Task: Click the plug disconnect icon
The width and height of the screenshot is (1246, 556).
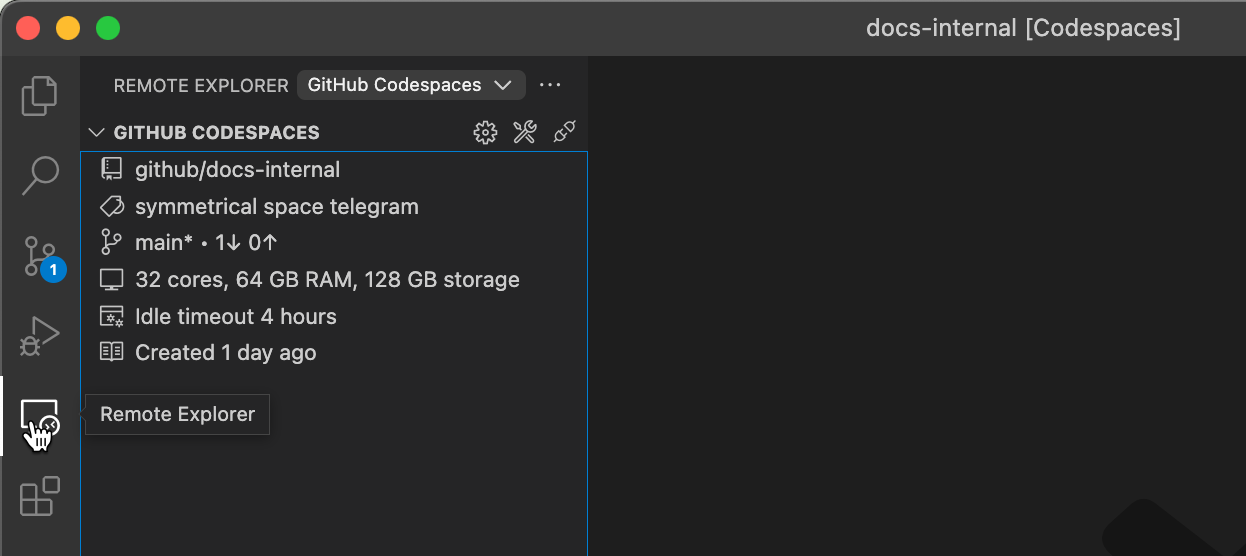Action: (x=565, y=133)
